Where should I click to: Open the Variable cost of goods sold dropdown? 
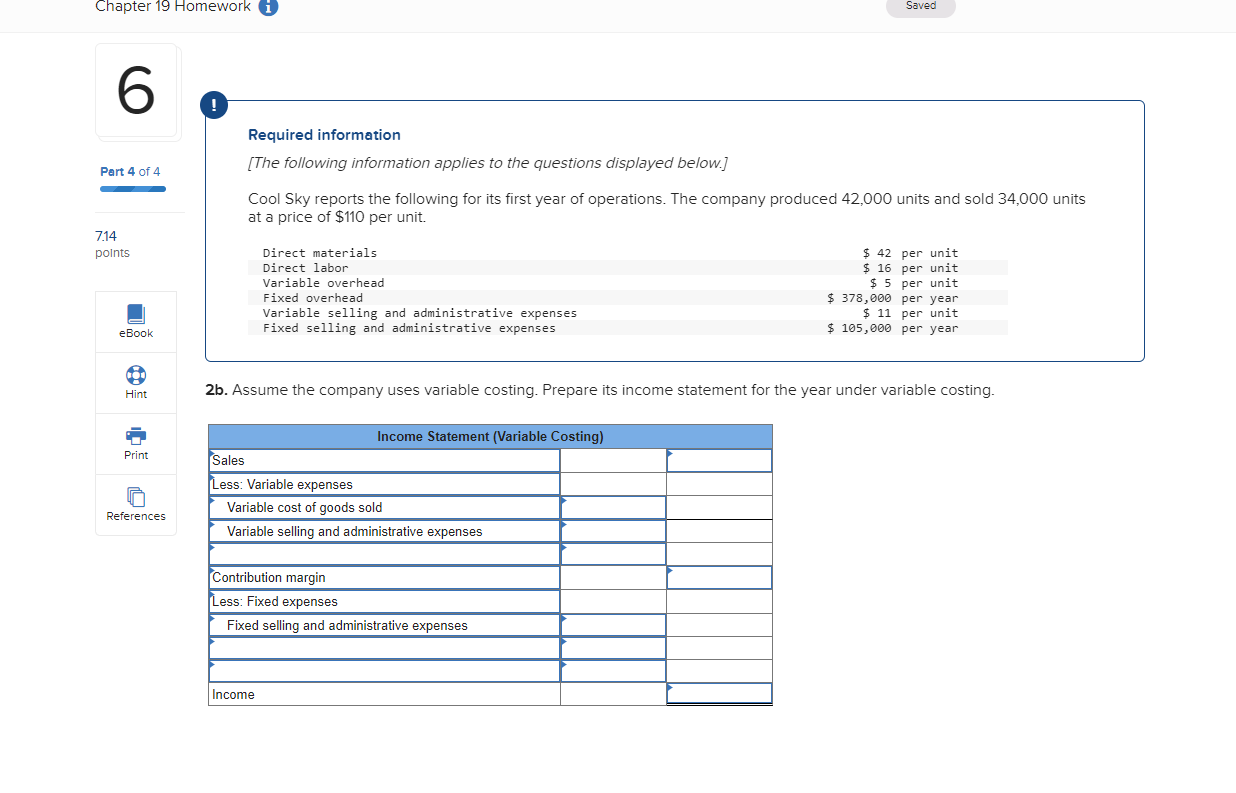click(384, 507)
